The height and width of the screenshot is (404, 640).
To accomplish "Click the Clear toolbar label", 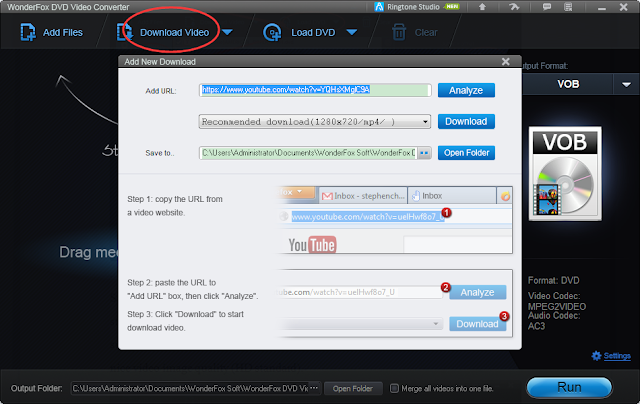I will pos(426,33).
